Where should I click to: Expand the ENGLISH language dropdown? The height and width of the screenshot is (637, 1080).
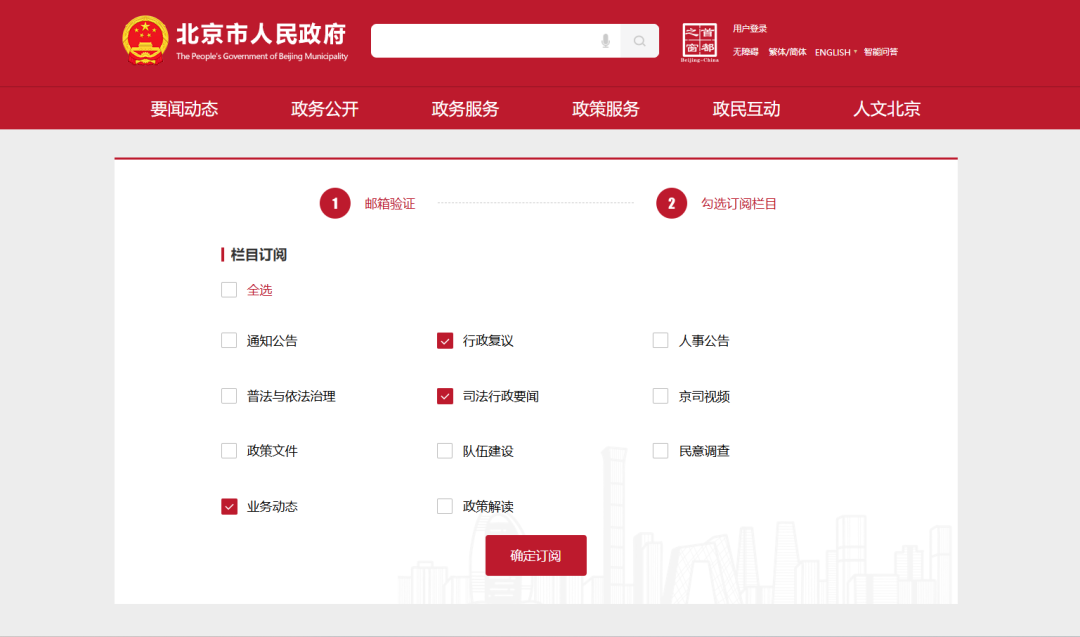tap(835, 52)
